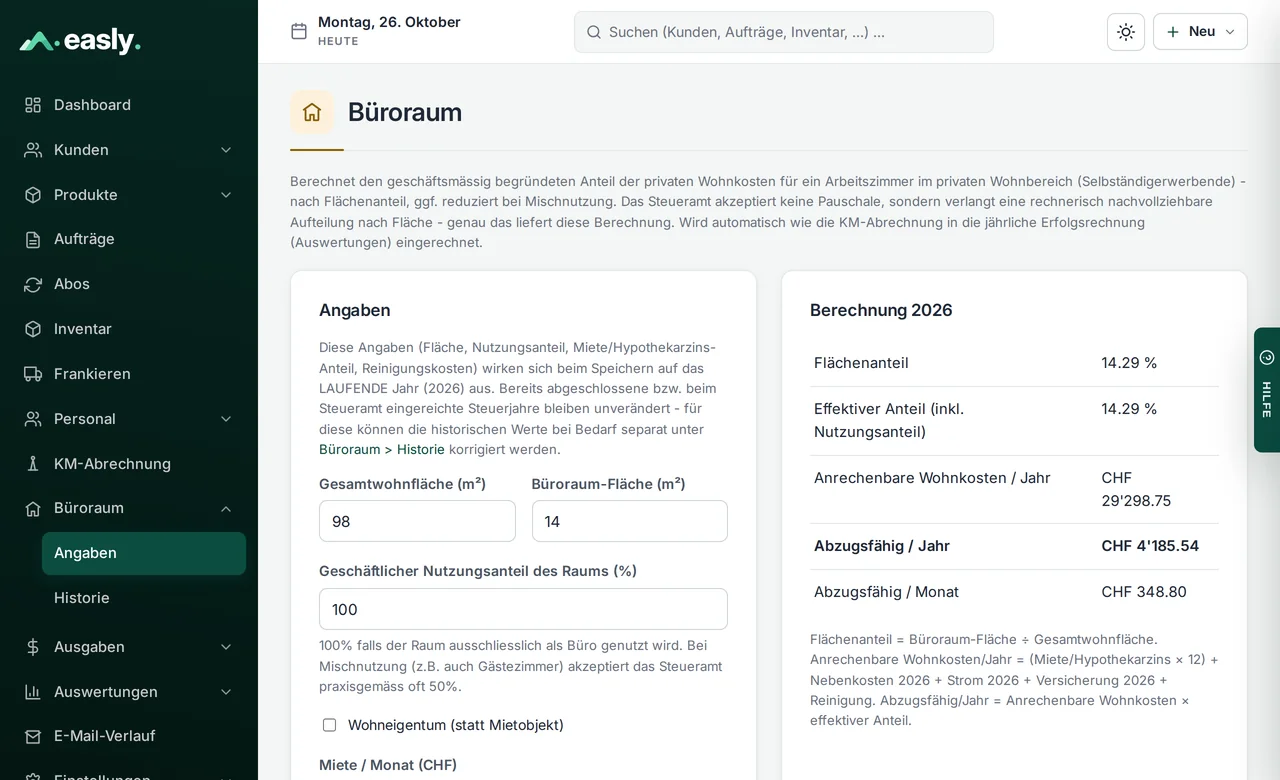The width and height of the screenshot is (1280, 780).
Task: Open the Historie submenu item
Action: 144,598
